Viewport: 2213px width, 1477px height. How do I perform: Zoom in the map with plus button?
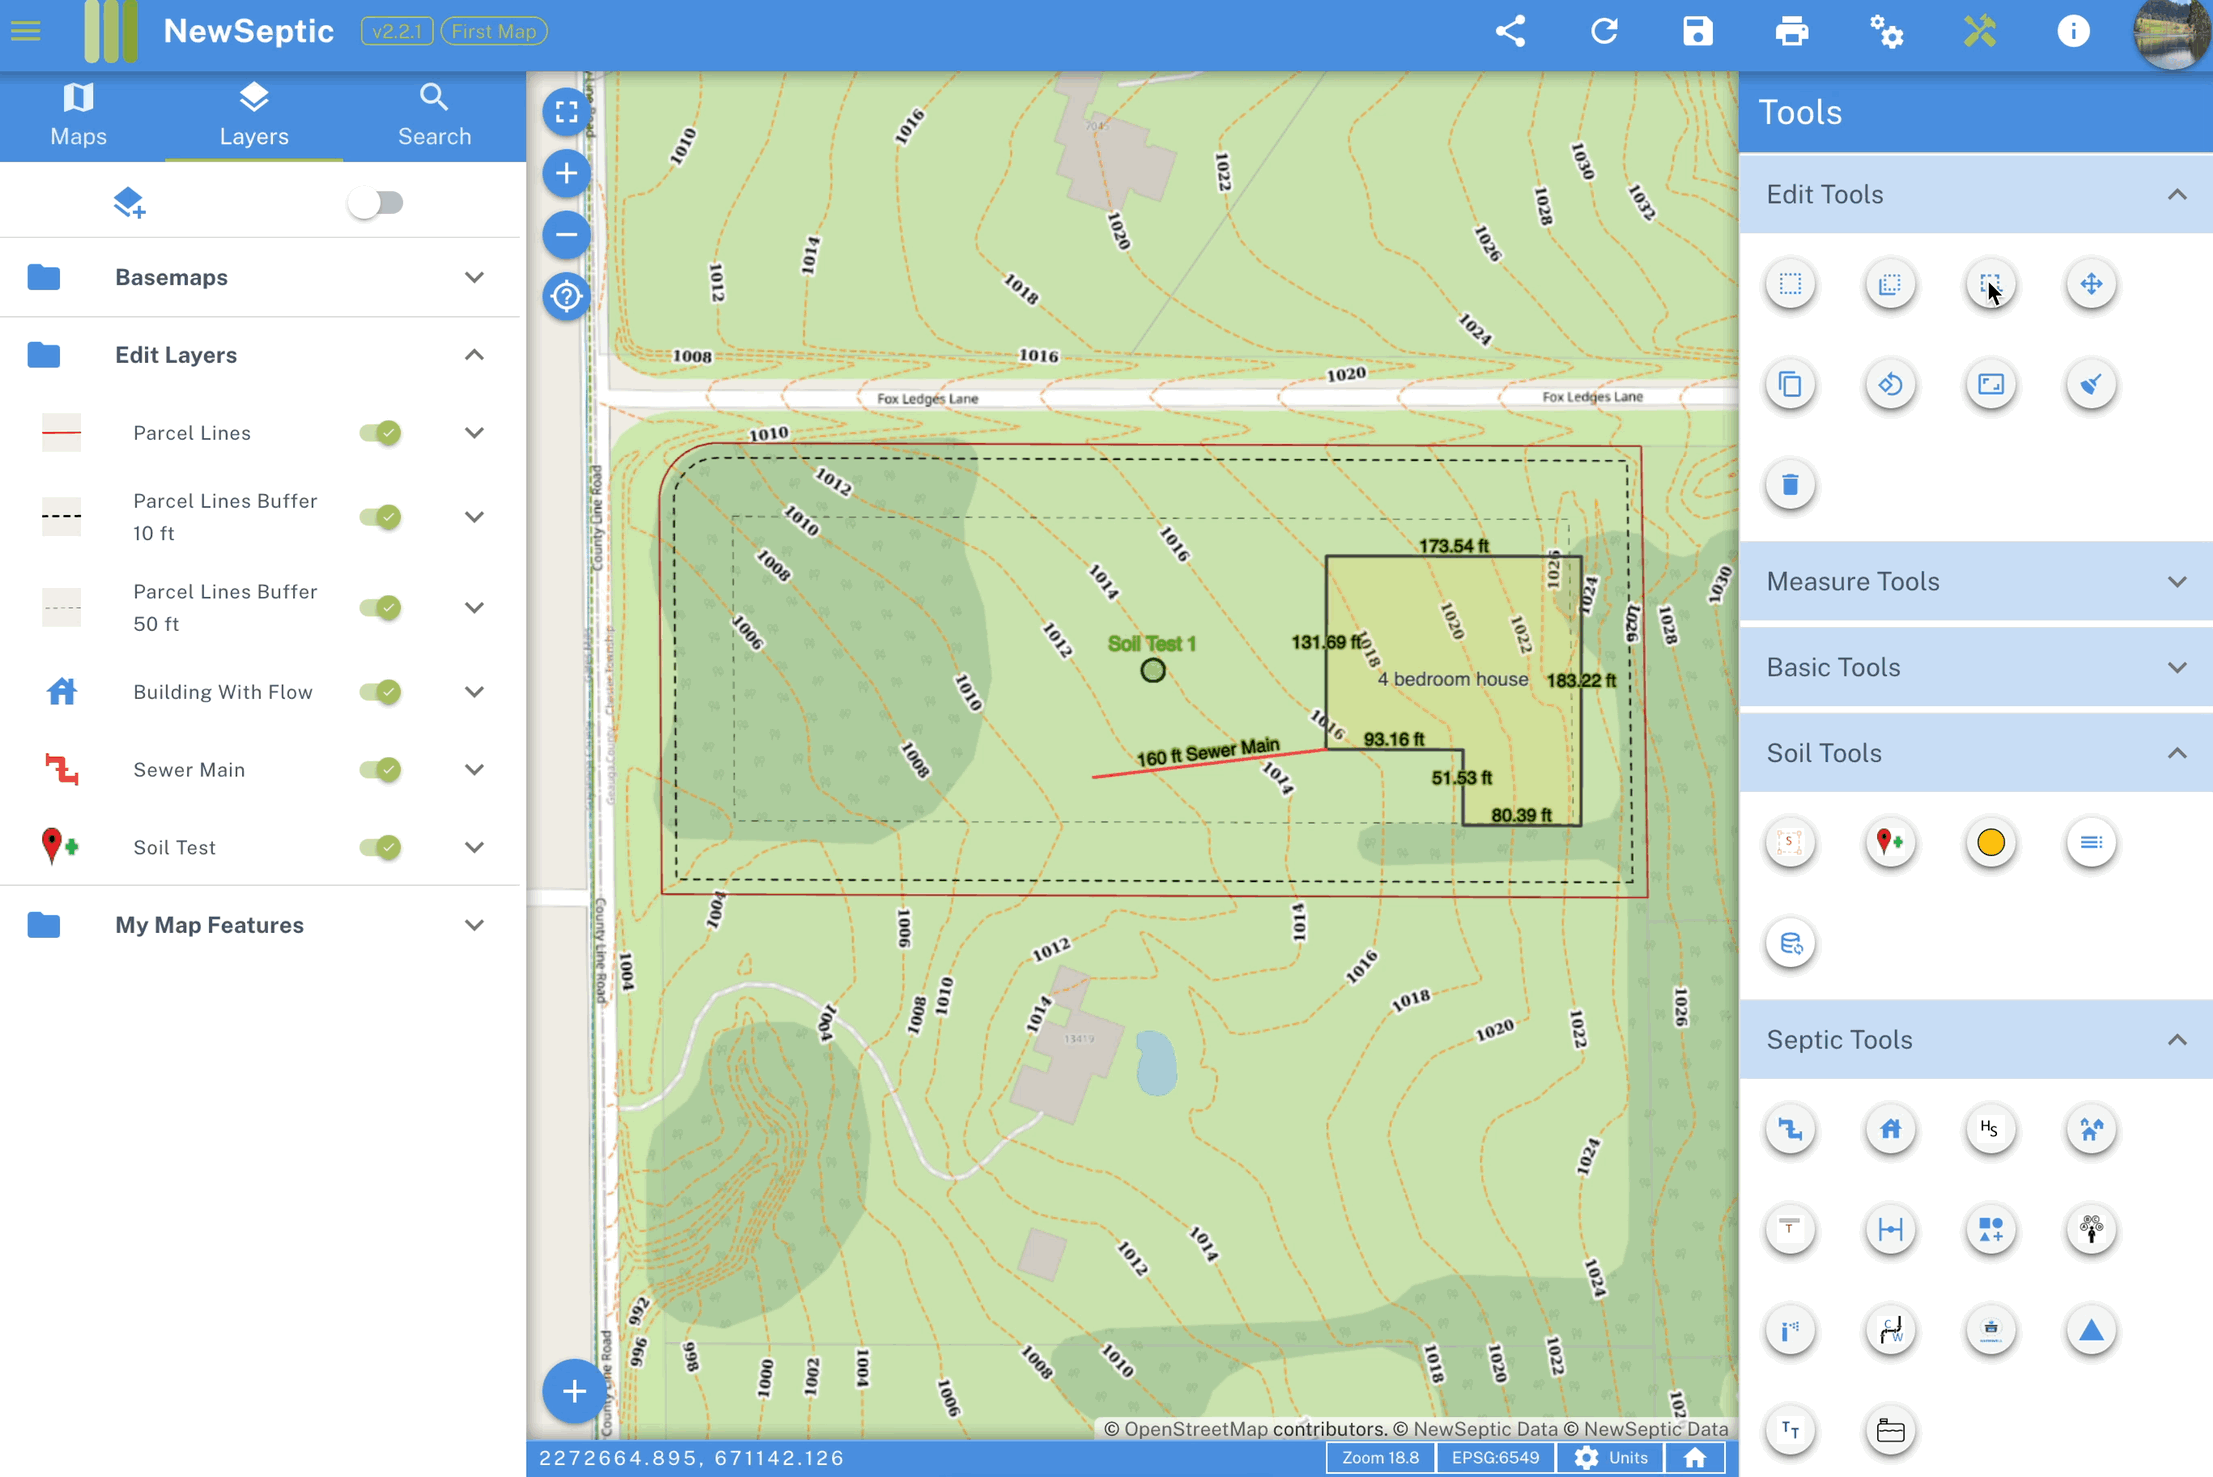[566, 173]
